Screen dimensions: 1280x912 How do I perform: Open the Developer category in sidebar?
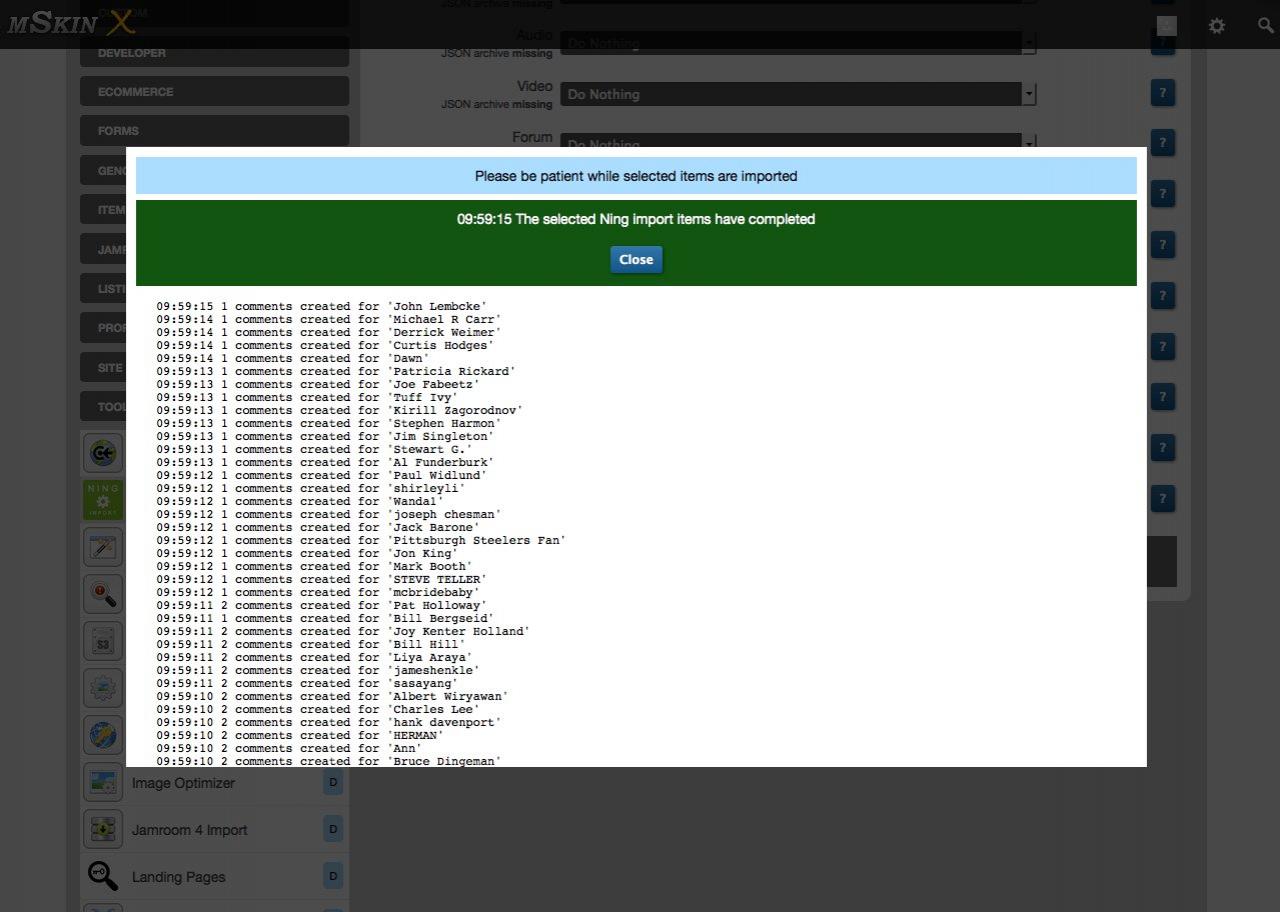click(x=214, y=53)
